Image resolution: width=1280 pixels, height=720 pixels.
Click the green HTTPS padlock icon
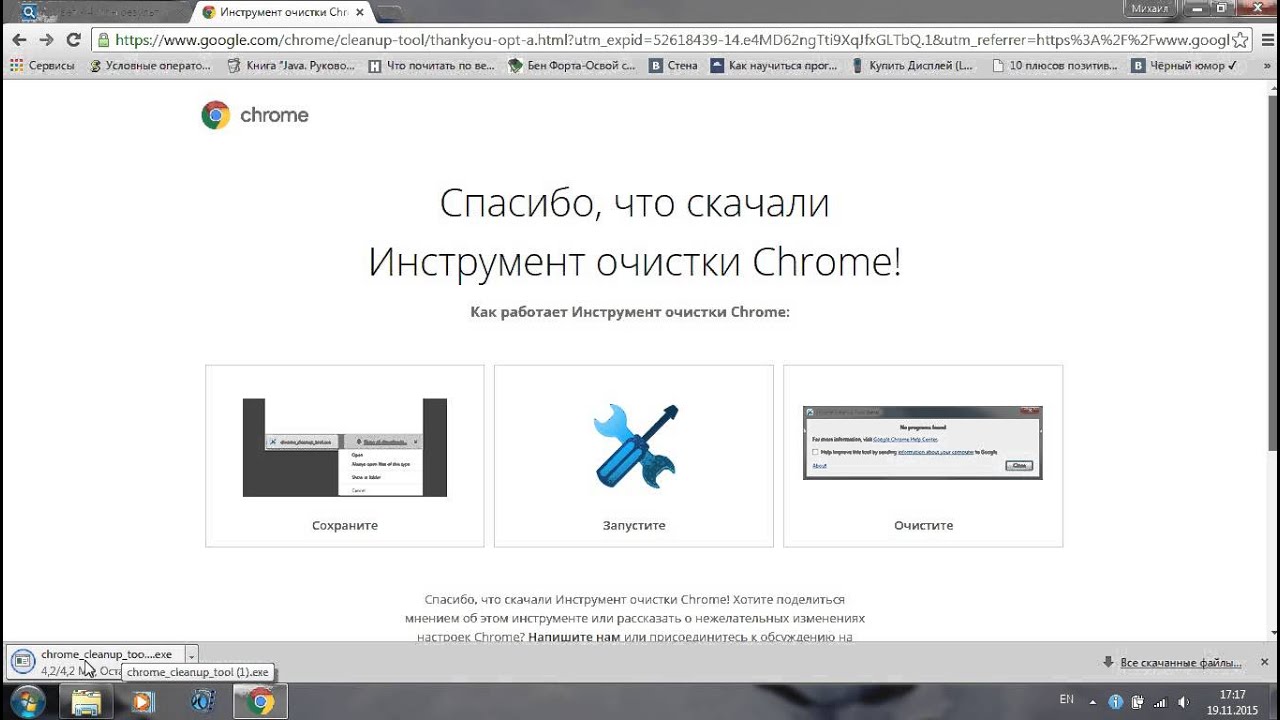point(103,40)
